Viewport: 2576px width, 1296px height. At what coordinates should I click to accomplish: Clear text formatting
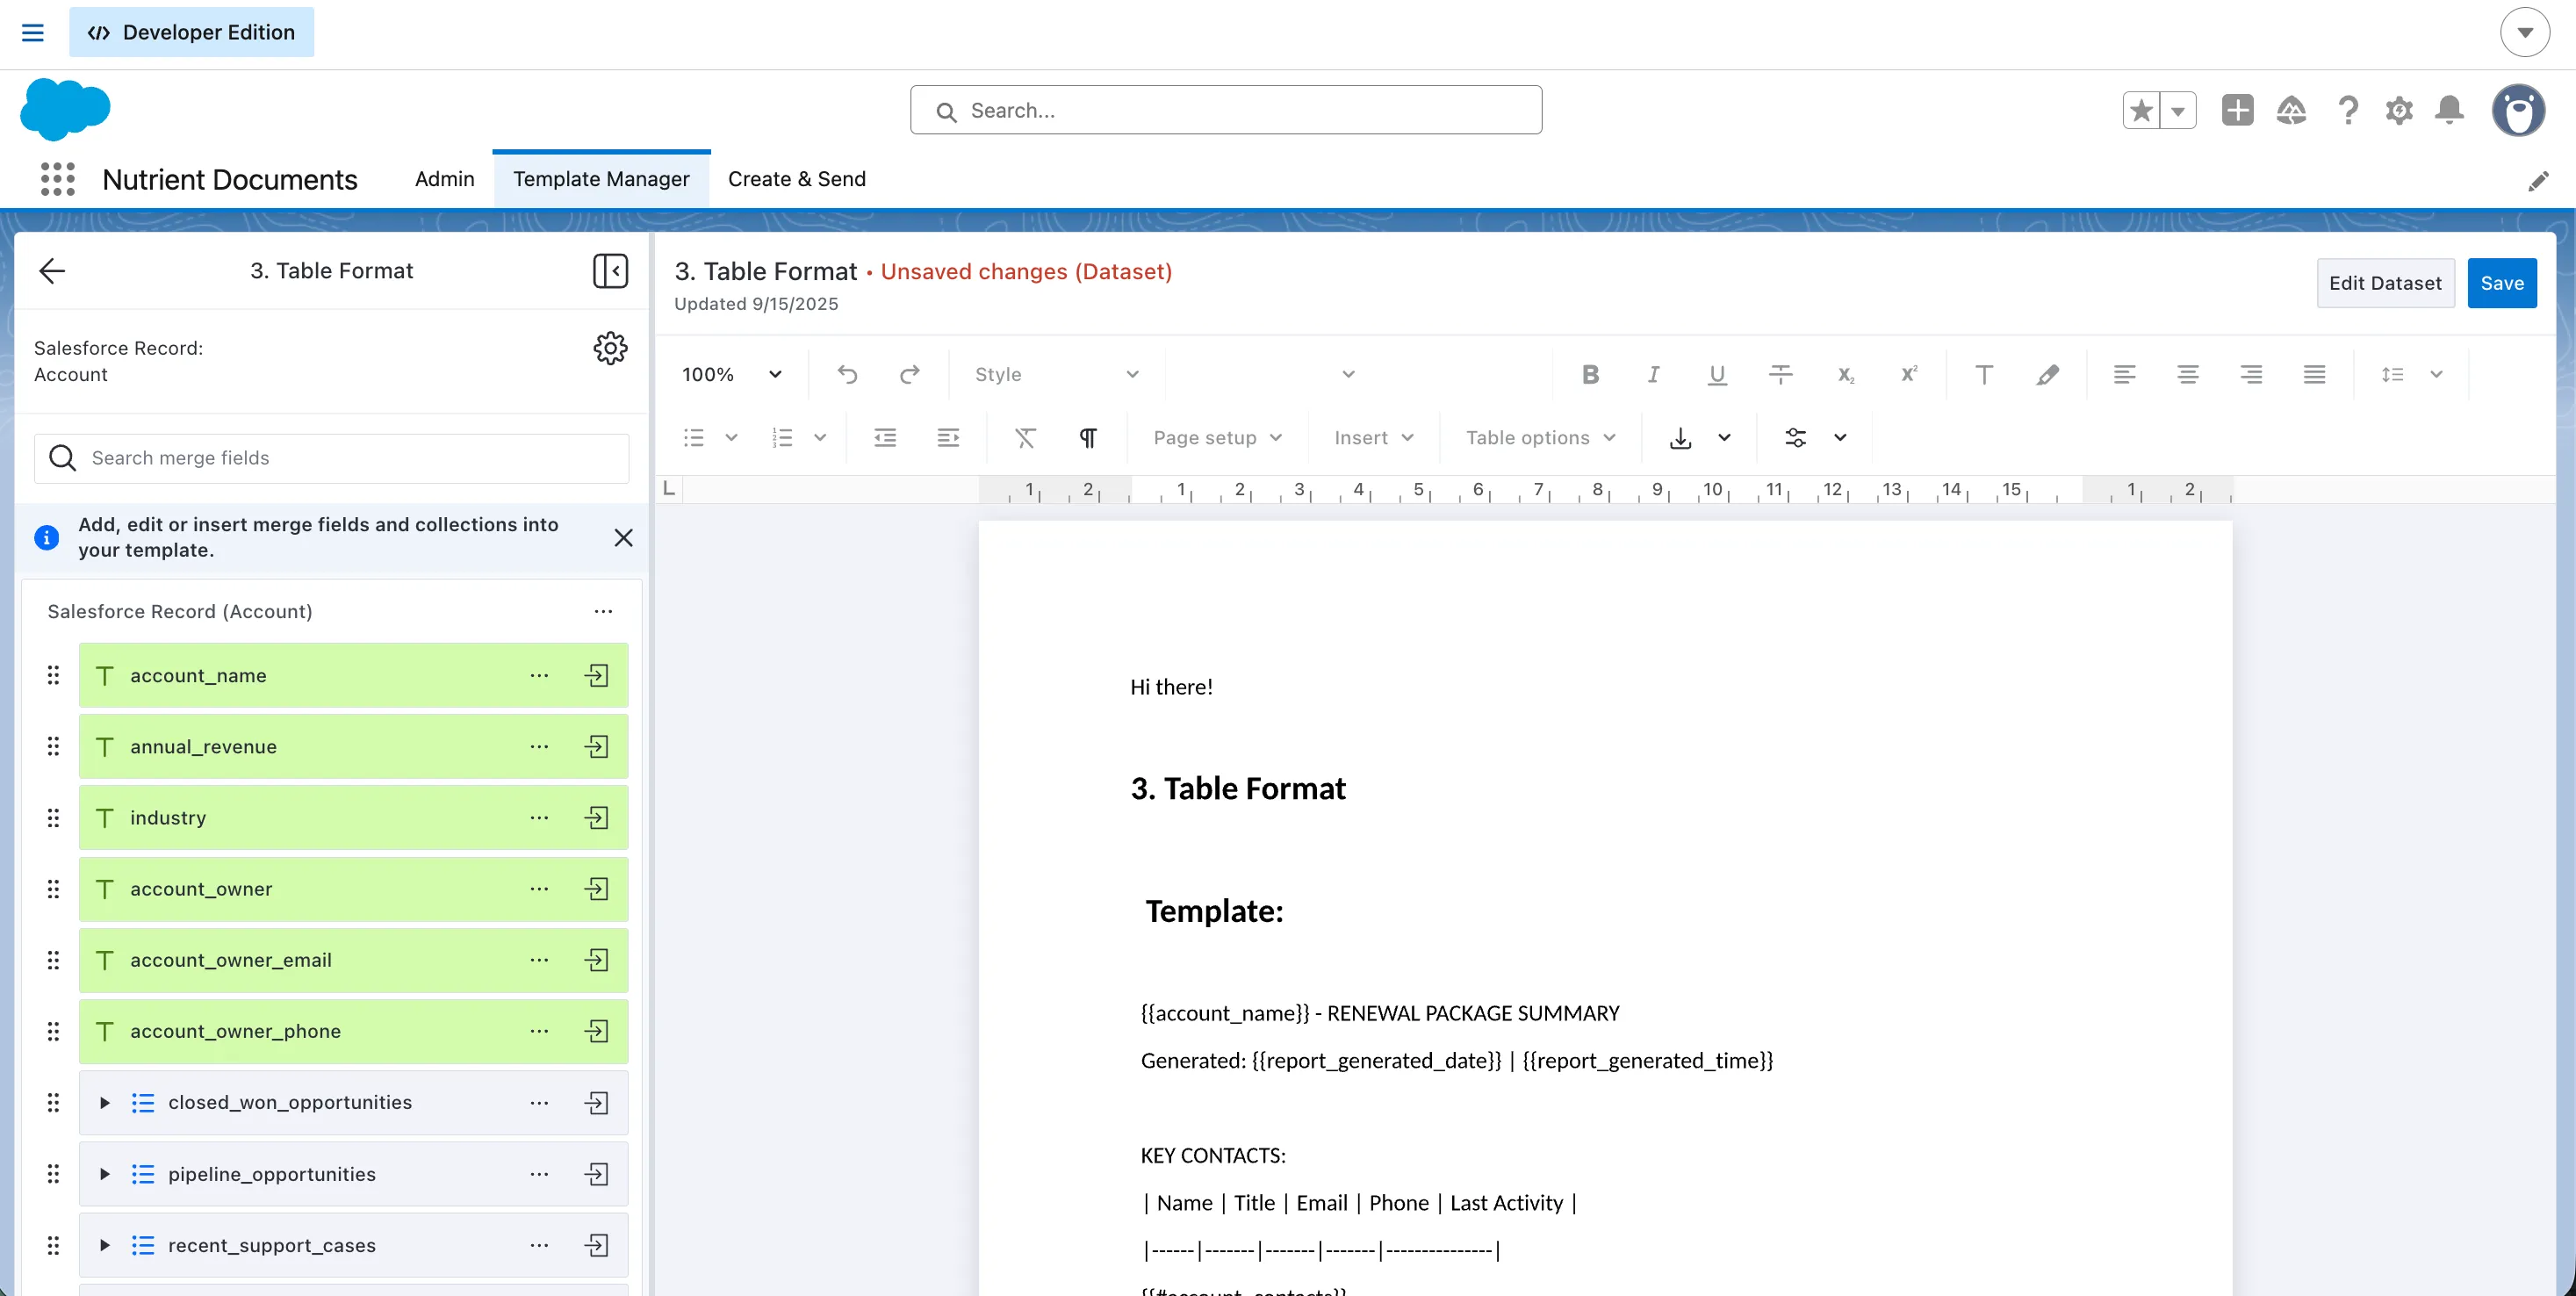pyautogui.click(x=1025, y=437)
